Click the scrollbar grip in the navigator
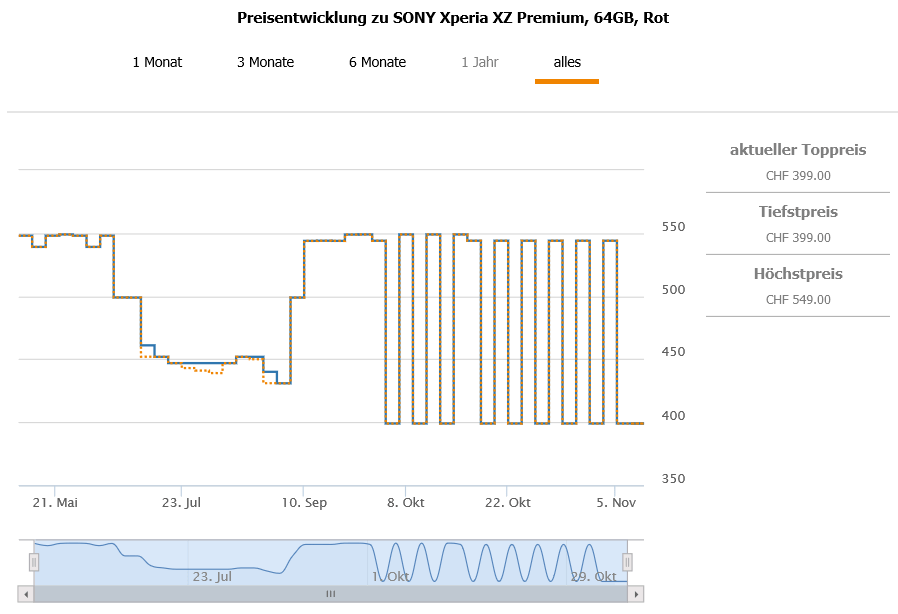Image resolution: width=898 pixels, height=614 pixels. click(331, 594)
